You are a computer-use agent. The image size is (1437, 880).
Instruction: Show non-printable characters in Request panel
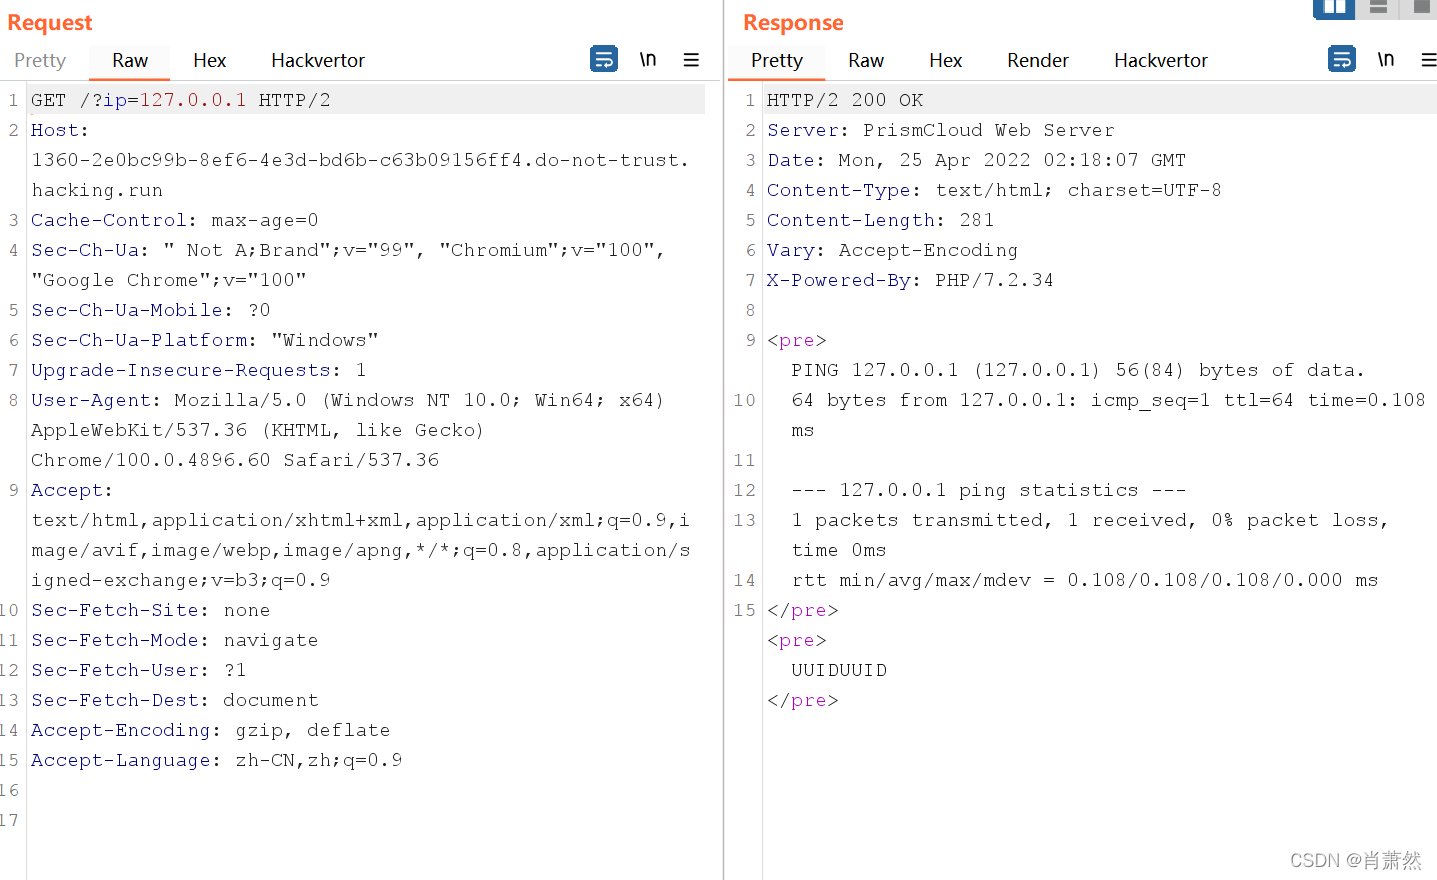pos(648,59)
